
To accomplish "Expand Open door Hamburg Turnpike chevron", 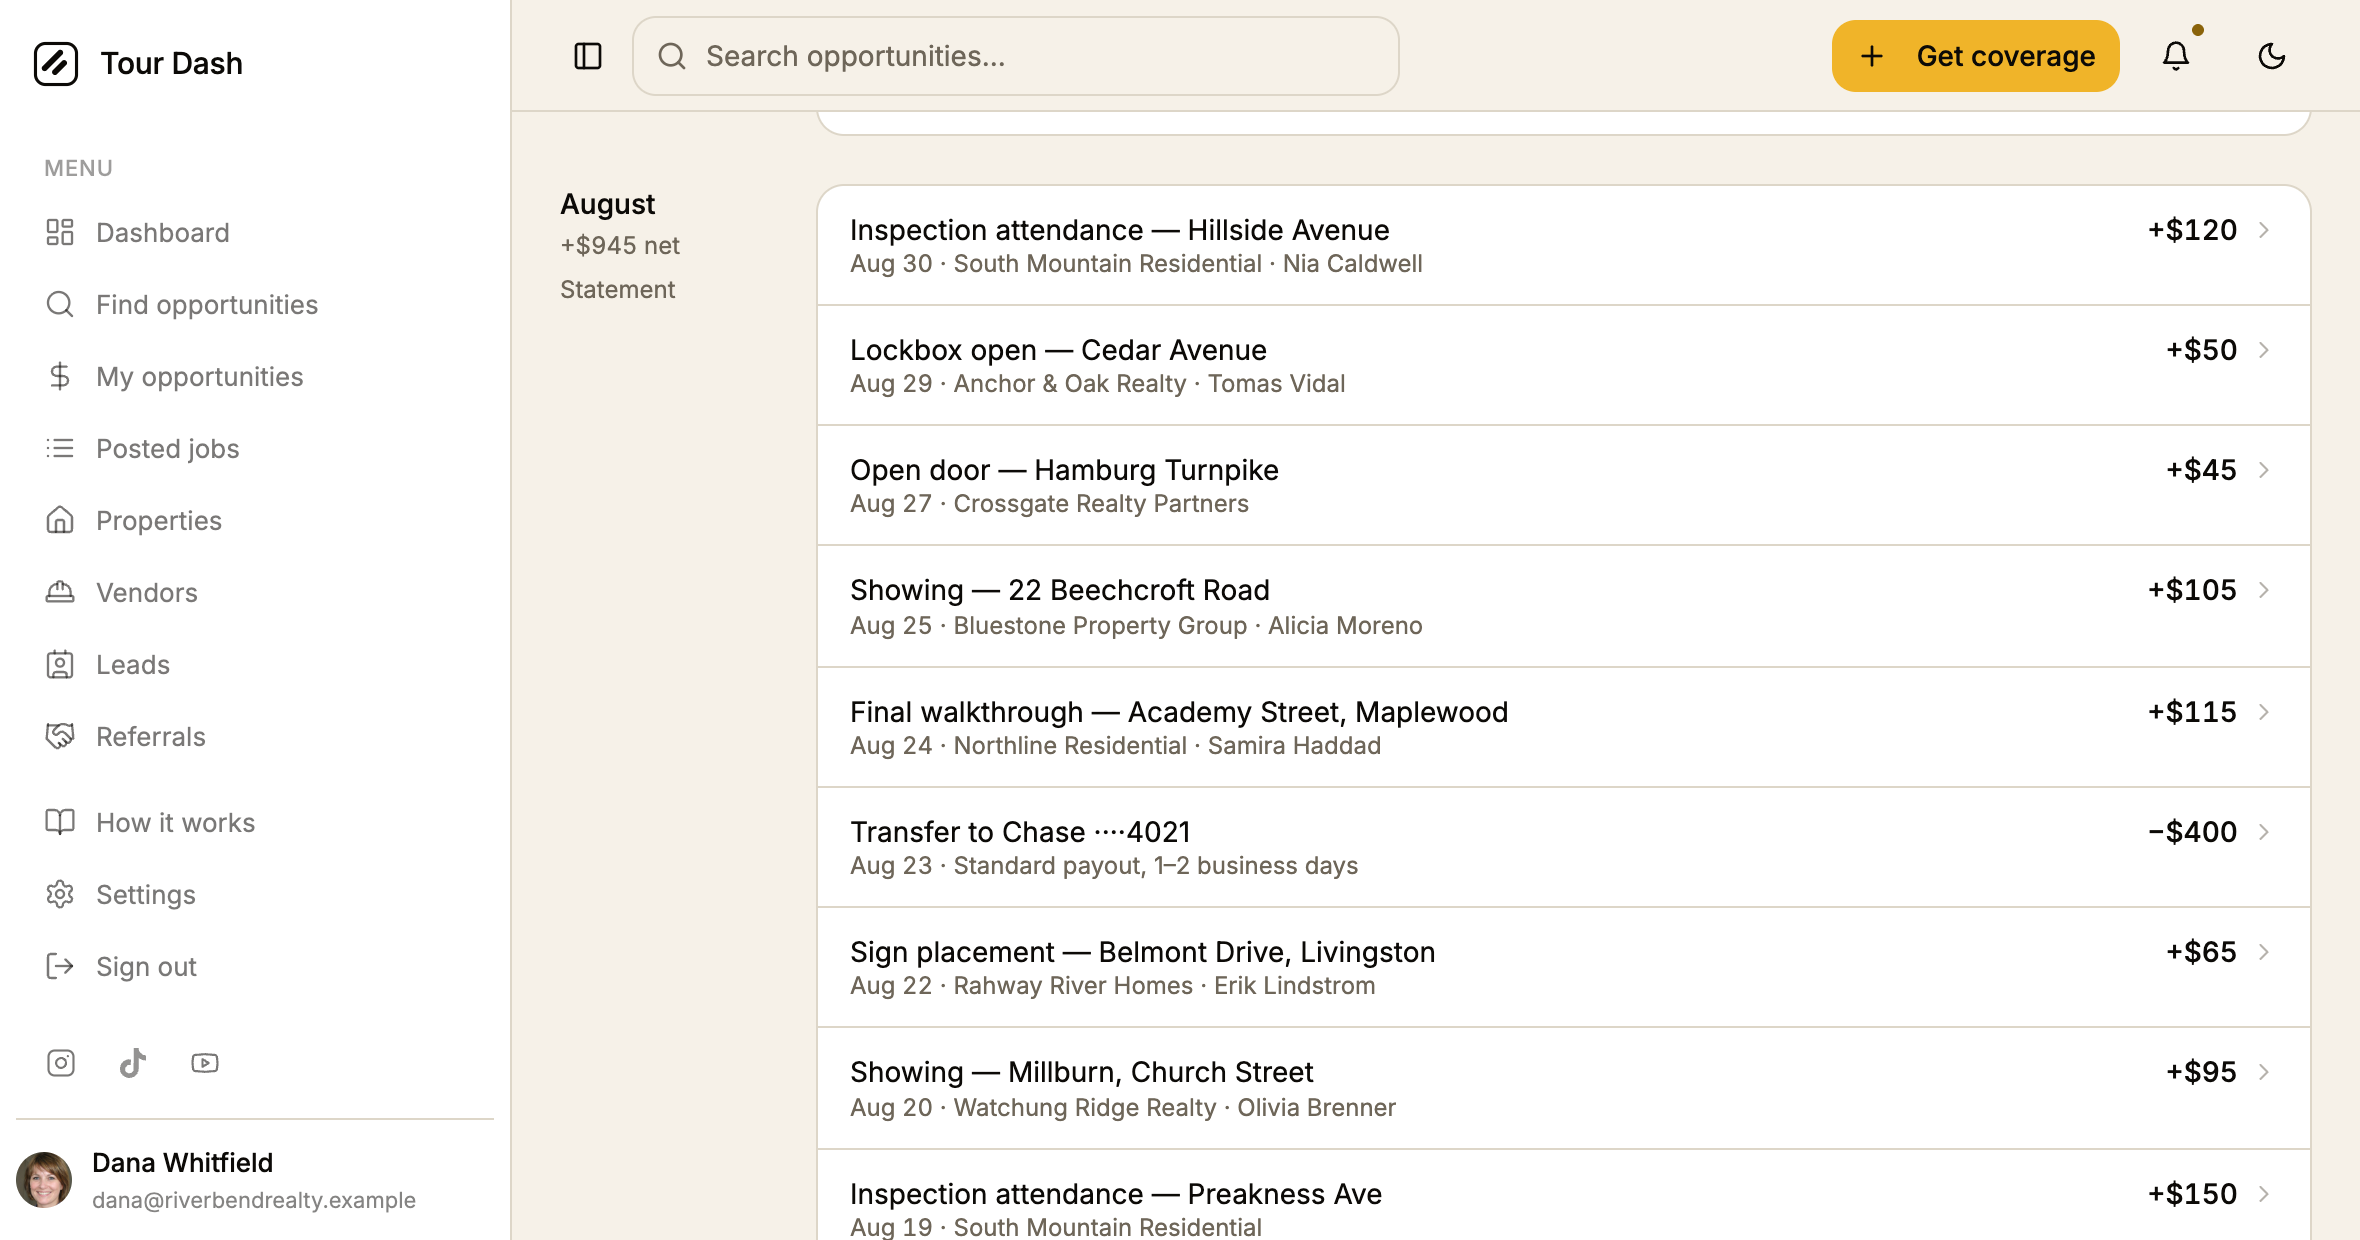I will click(x=2264, y=470).
